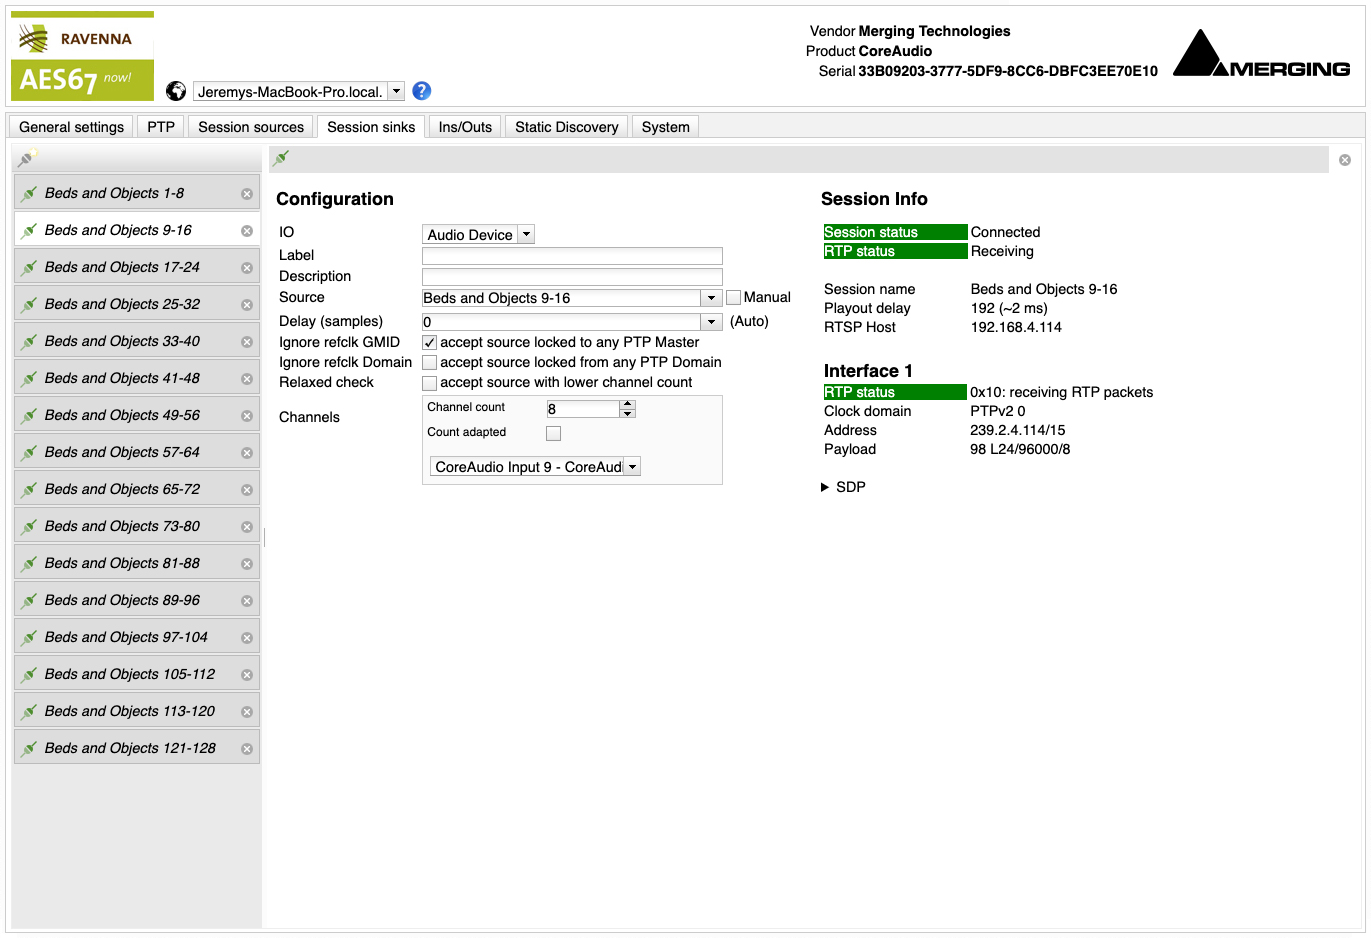
Task: Click the blue help question mark icon
Action: point(422,91)
